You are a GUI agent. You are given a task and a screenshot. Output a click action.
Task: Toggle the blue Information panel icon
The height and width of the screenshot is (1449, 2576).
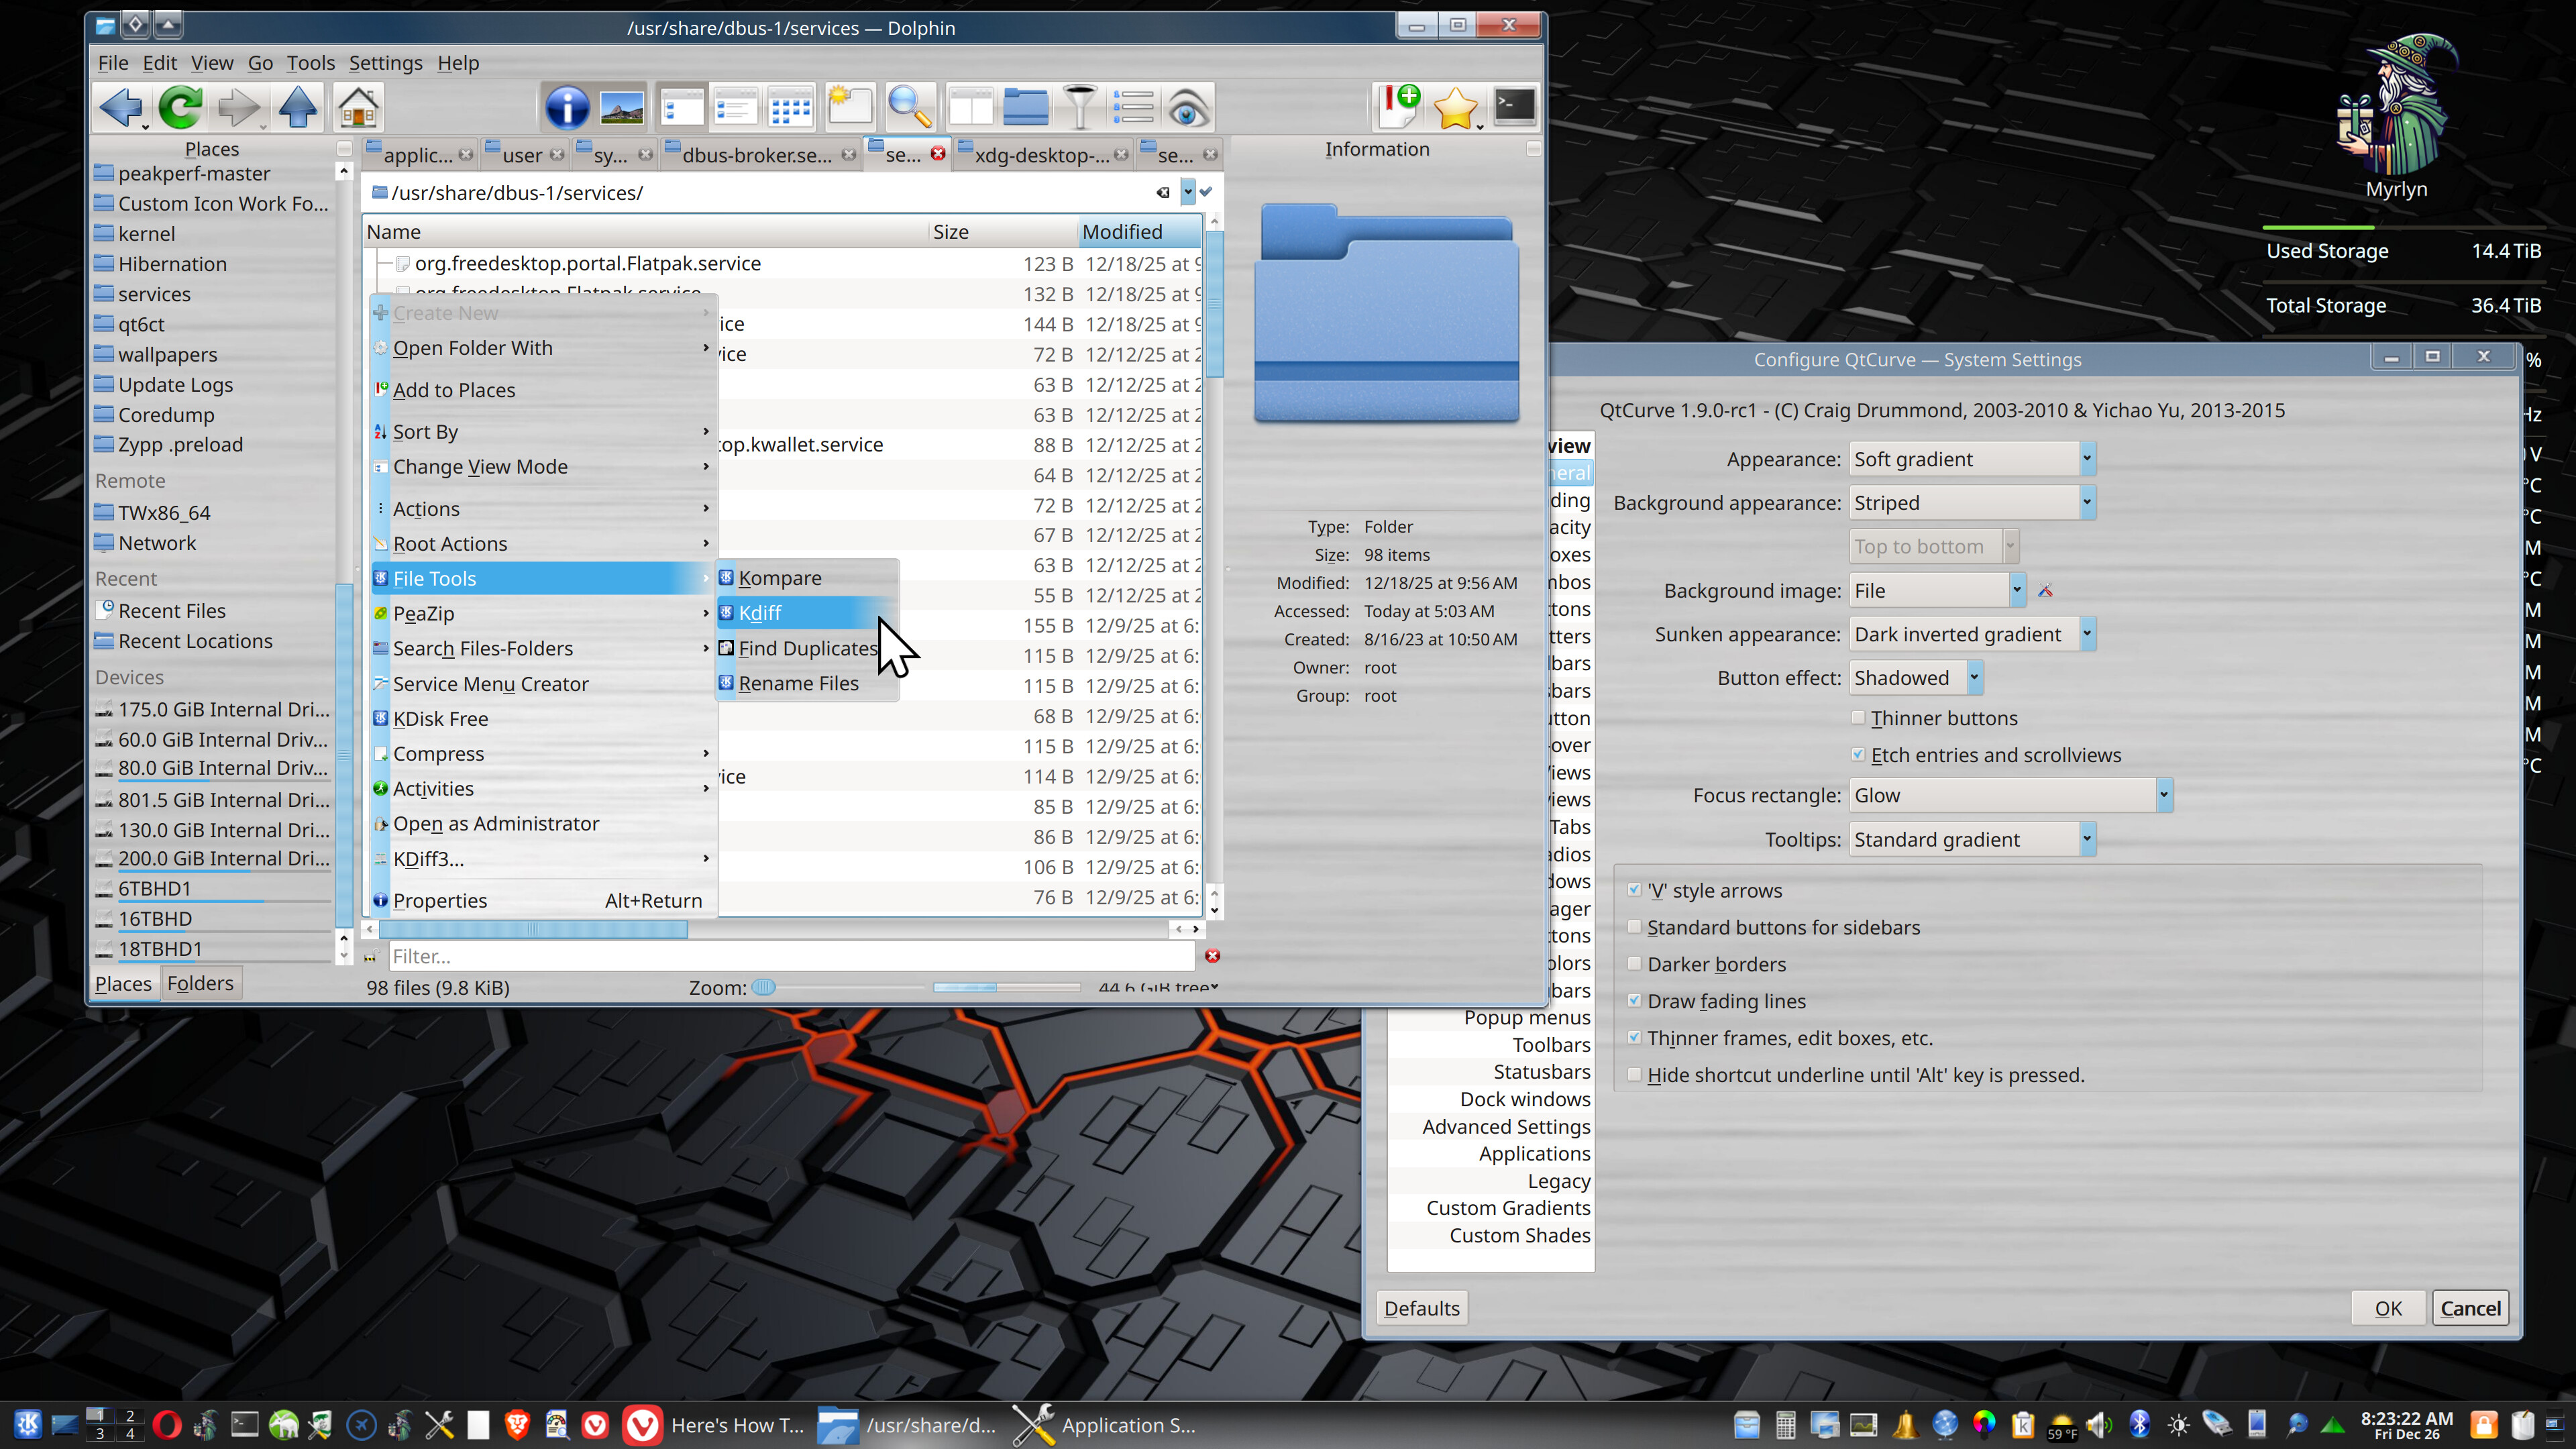click(566, 107)
